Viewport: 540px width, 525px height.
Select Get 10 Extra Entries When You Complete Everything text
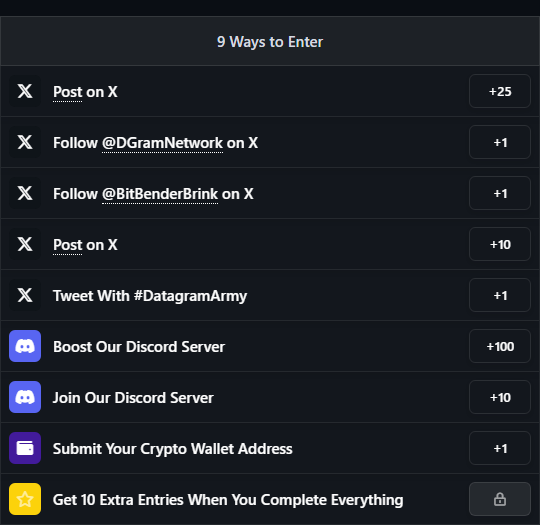point(228,500)
